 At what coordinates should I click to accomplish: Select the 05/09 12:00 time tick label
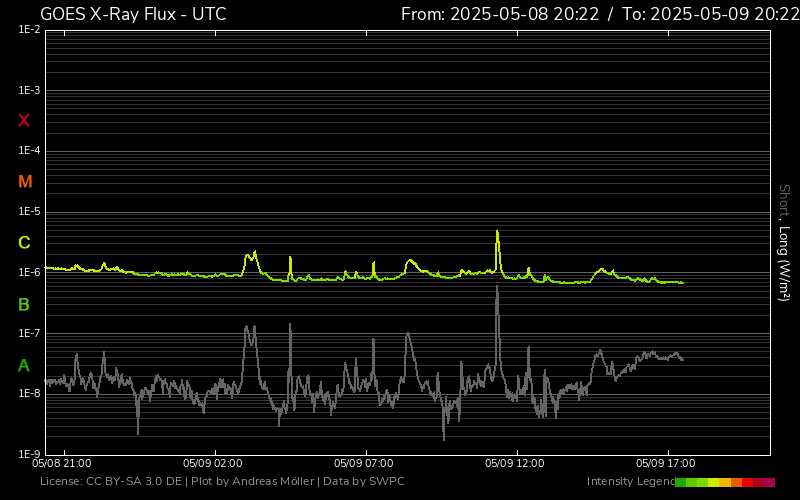tap(514, 464)
